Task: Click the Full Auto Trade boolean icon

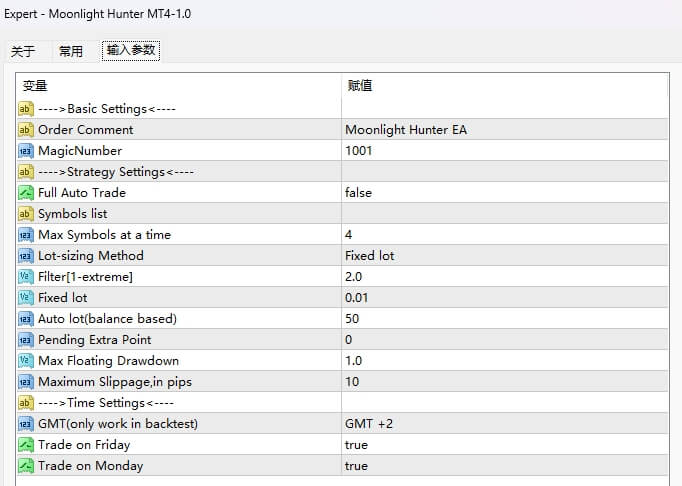Action: click(26, 193)
